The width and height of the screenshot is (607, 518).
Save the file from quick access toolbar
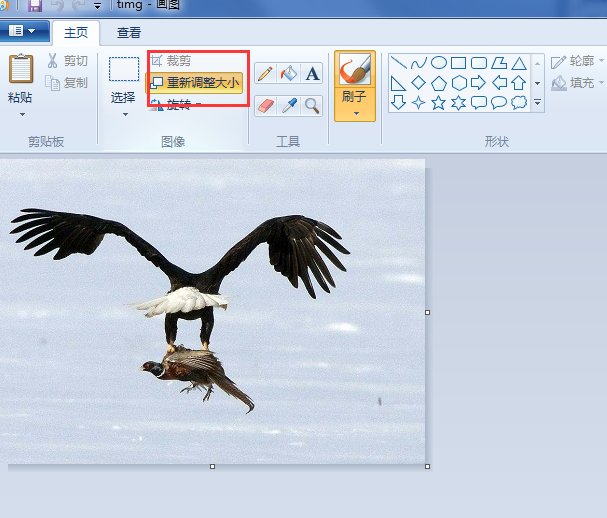35,6
